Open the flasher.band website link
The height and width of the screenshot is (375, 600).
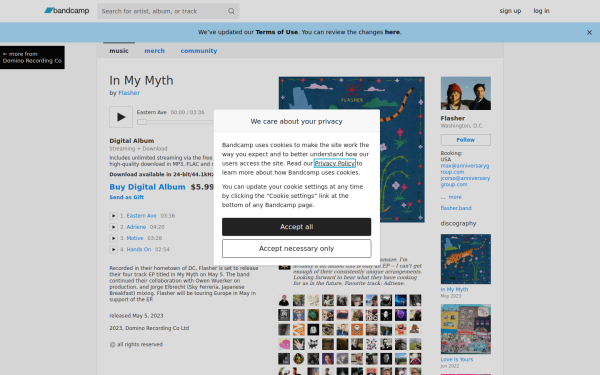[456, 208]
